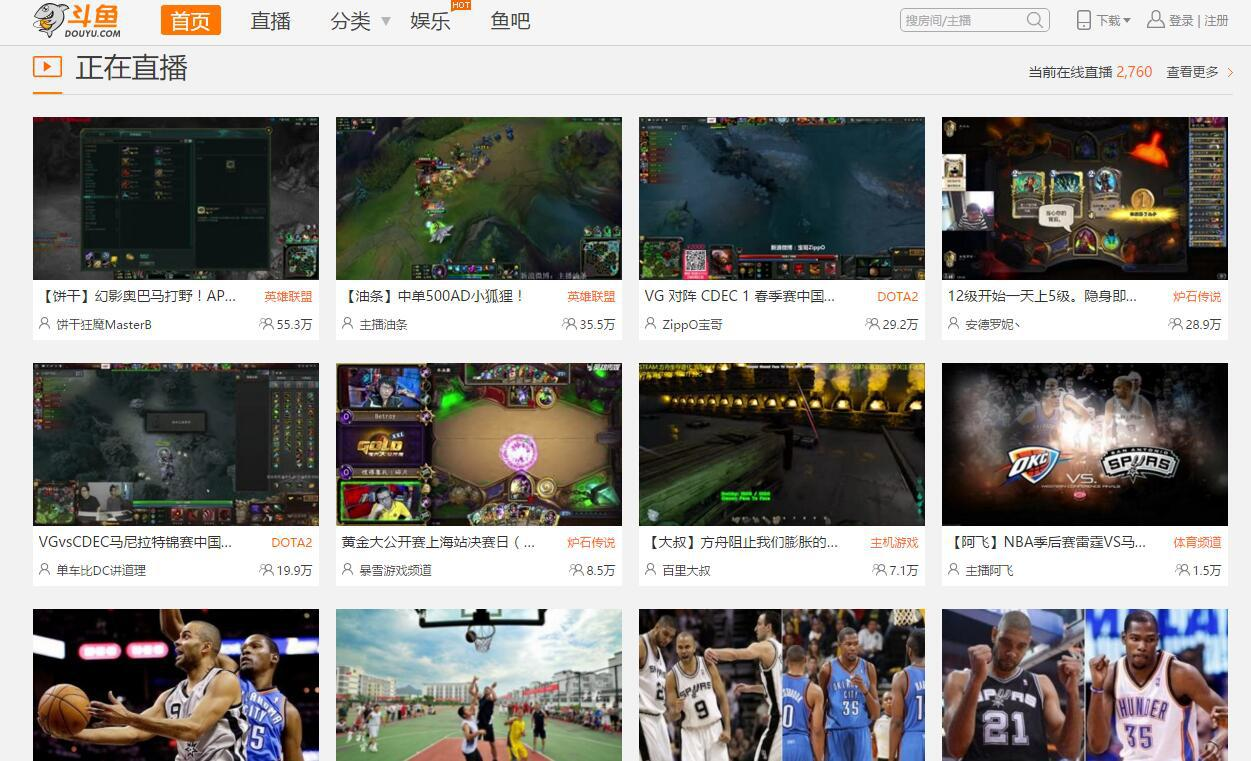Click the 登录 link

tap(1181, 20)
